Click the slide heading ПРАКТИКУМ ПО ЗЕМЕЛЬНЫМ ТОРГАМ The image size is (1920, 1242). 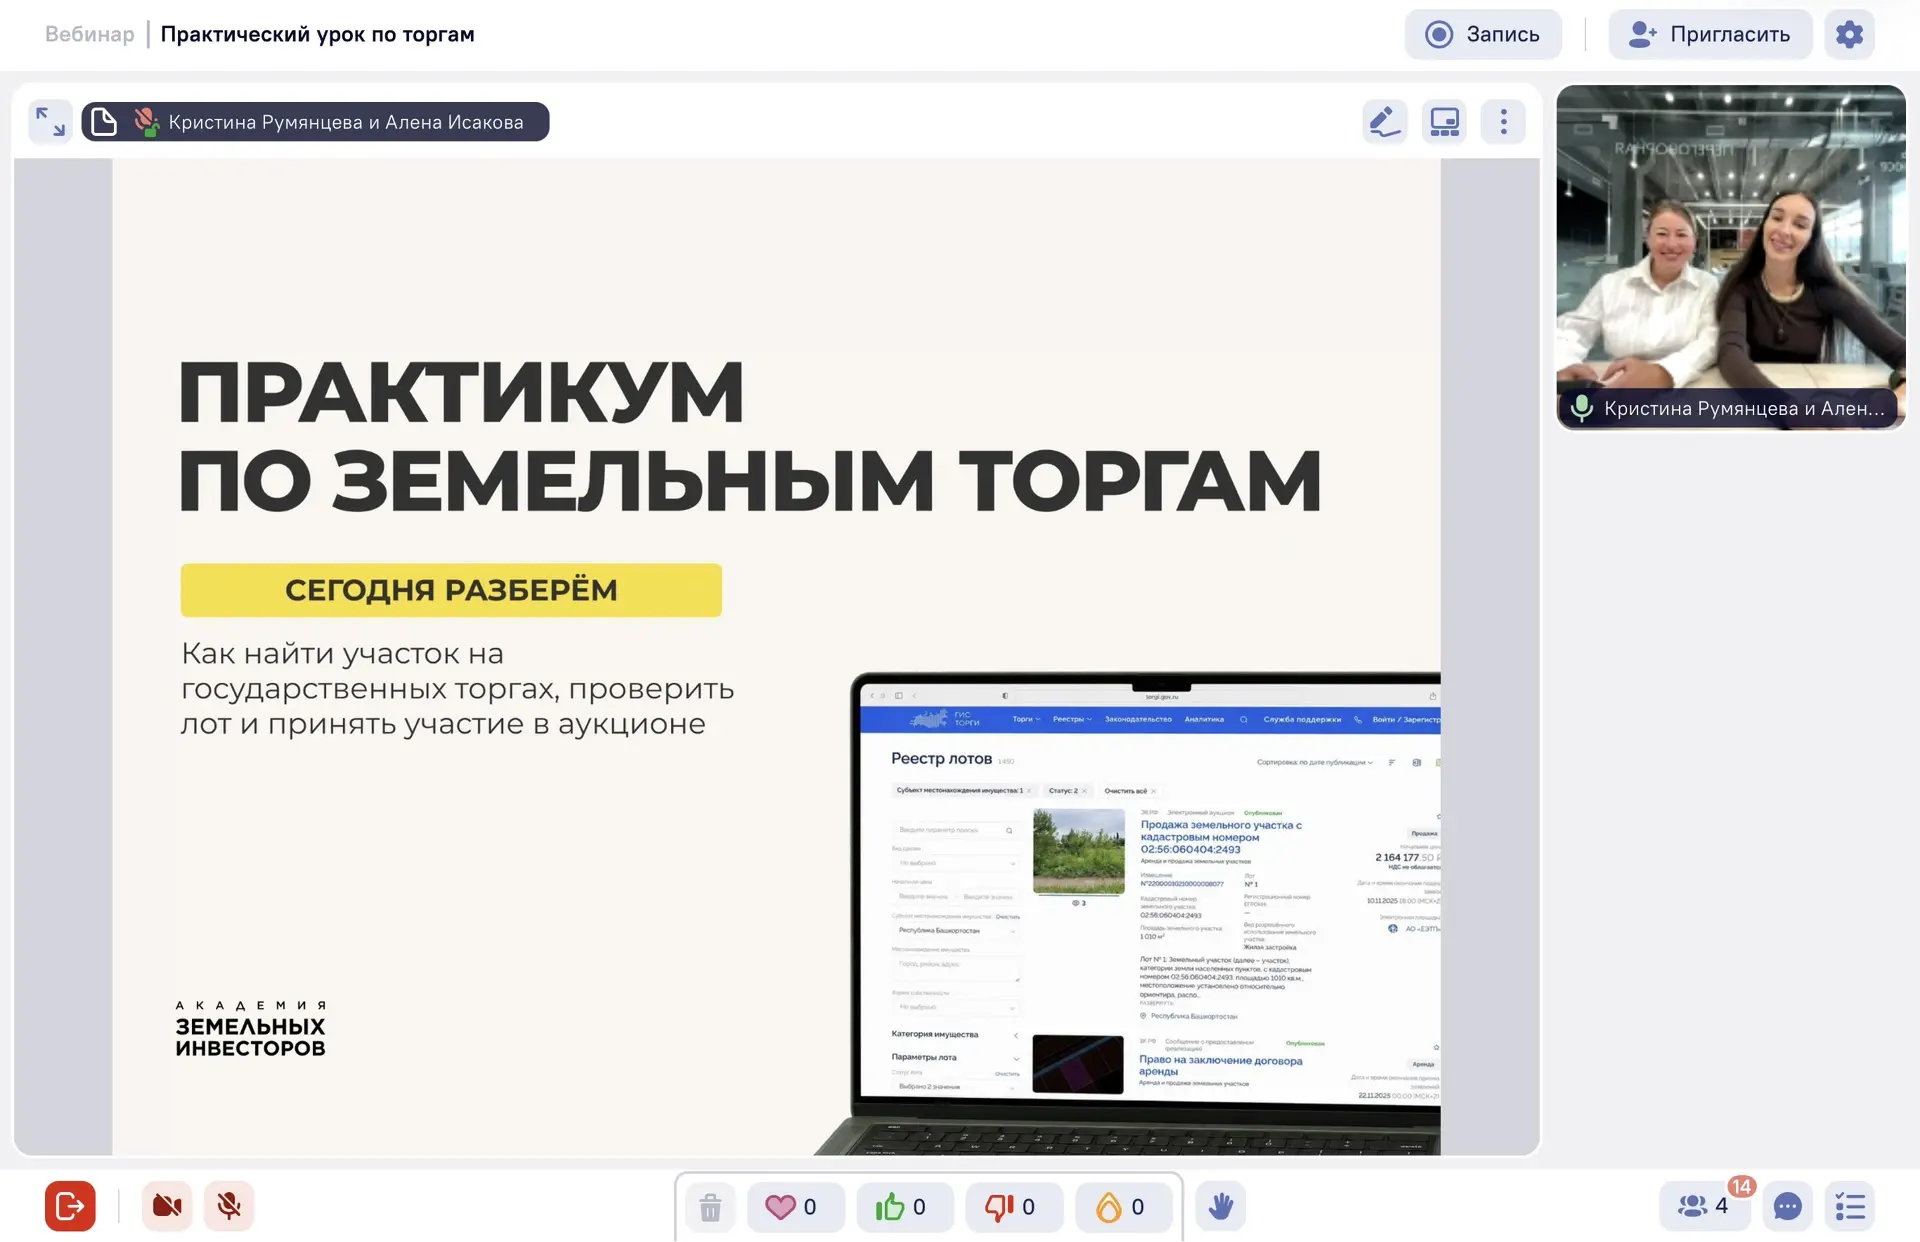tap(749, 436)
